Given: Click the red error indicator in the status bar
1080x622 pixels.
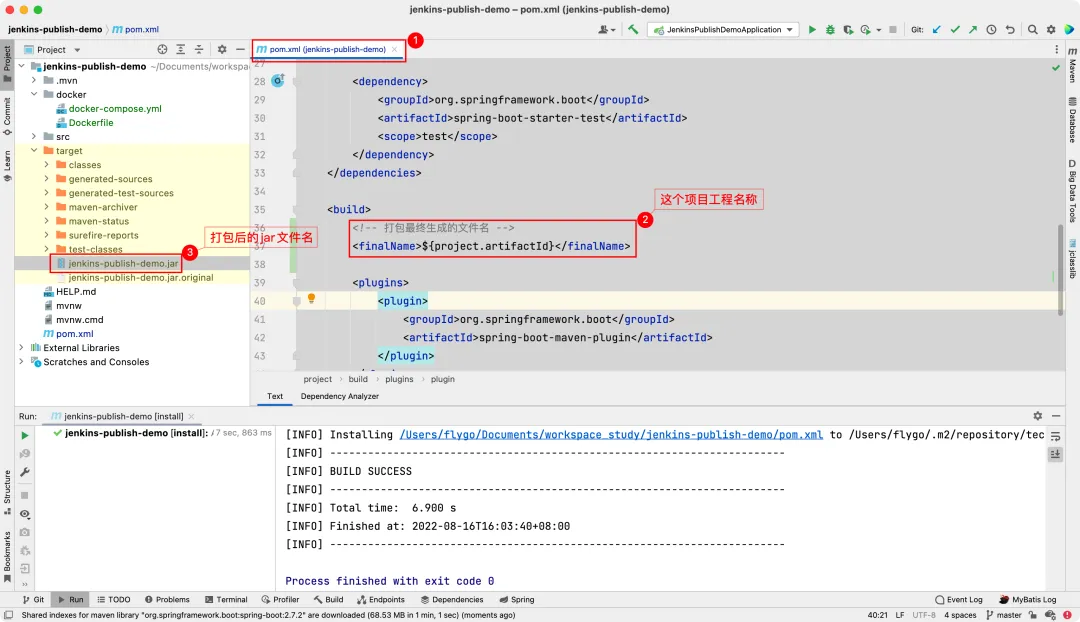Looking at the screenshot, I should [1068, 615].
